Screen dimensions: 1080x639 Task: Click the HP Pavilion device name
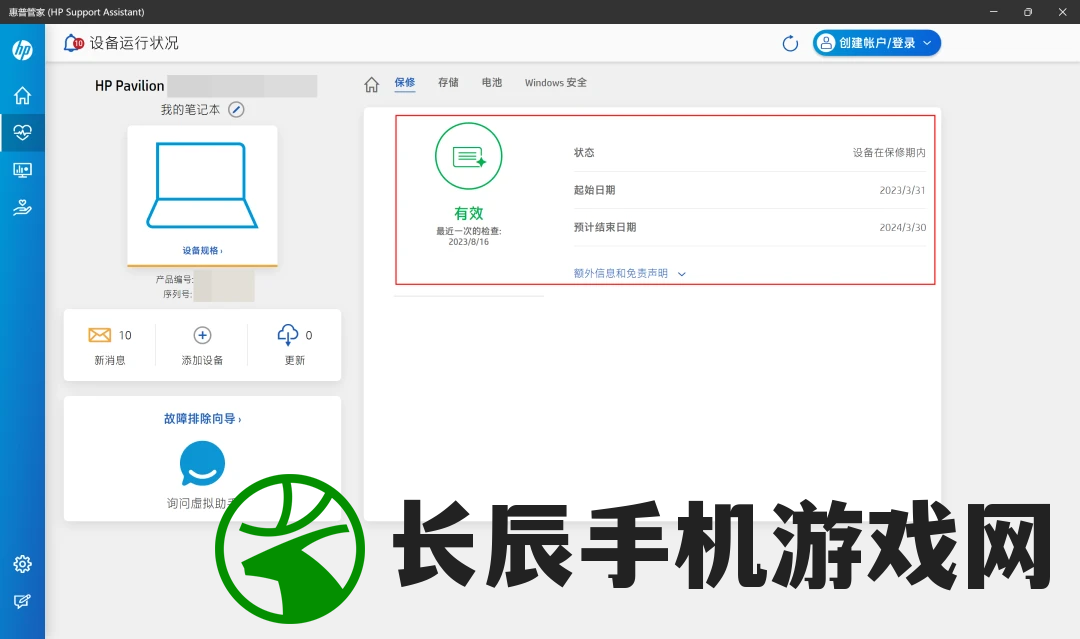pos(129,86)
